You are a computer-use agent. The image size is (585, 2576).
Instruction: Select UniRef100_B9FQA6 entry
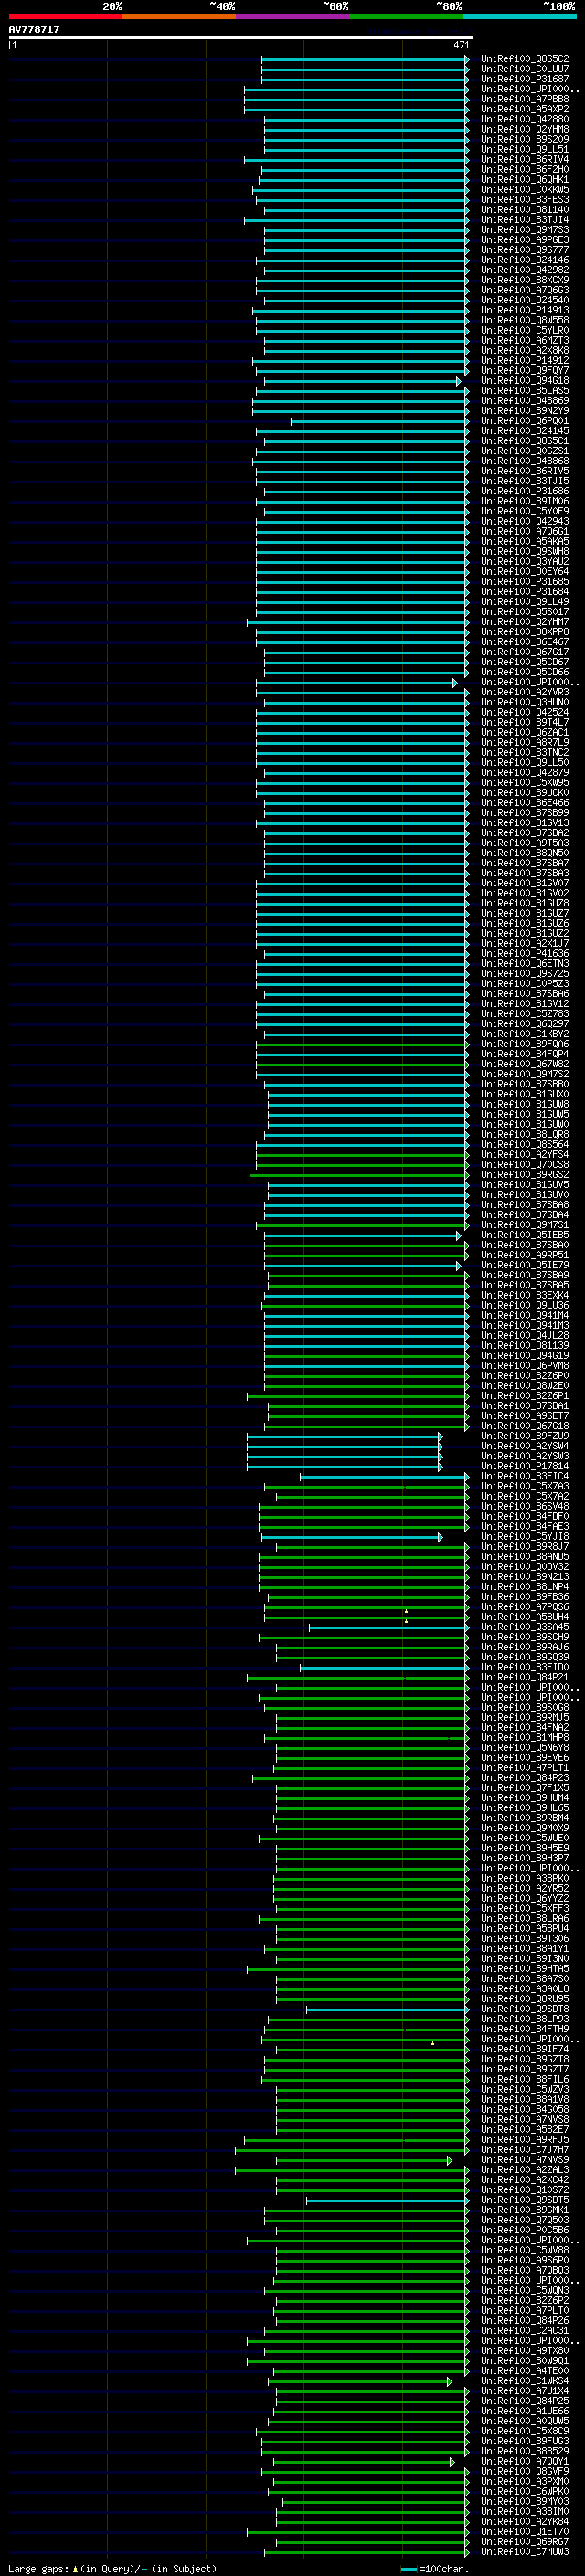[x=524, y=1044]
